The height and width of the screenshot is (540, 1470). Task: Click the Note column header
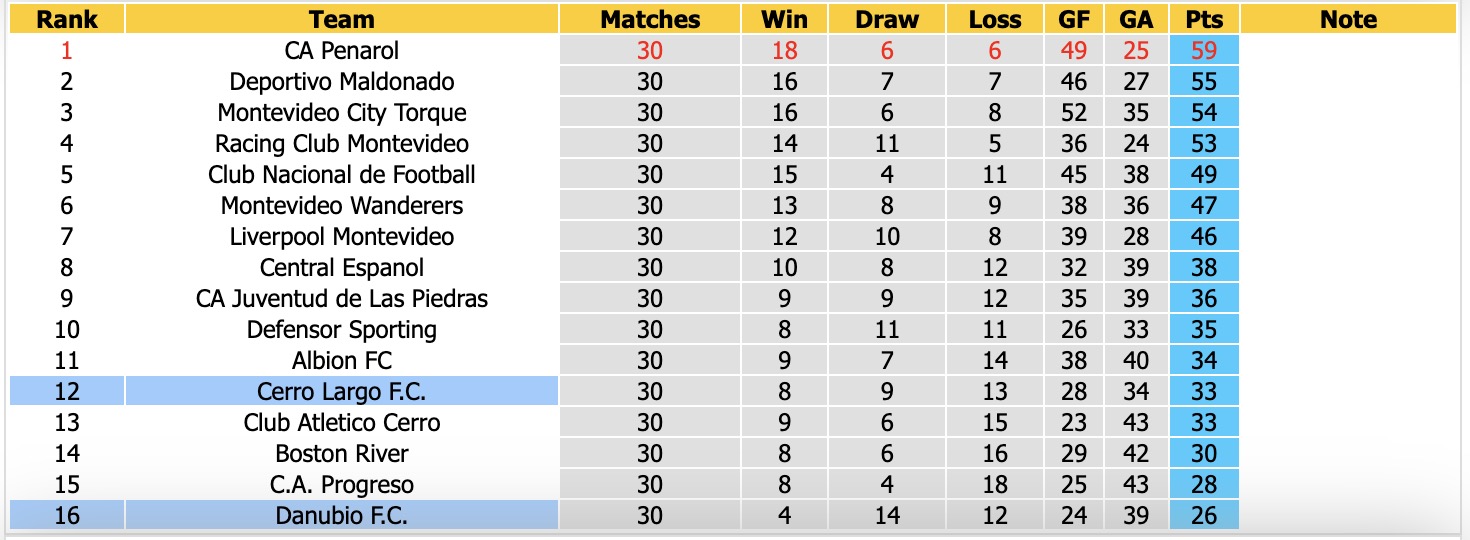coord(1348,19)
